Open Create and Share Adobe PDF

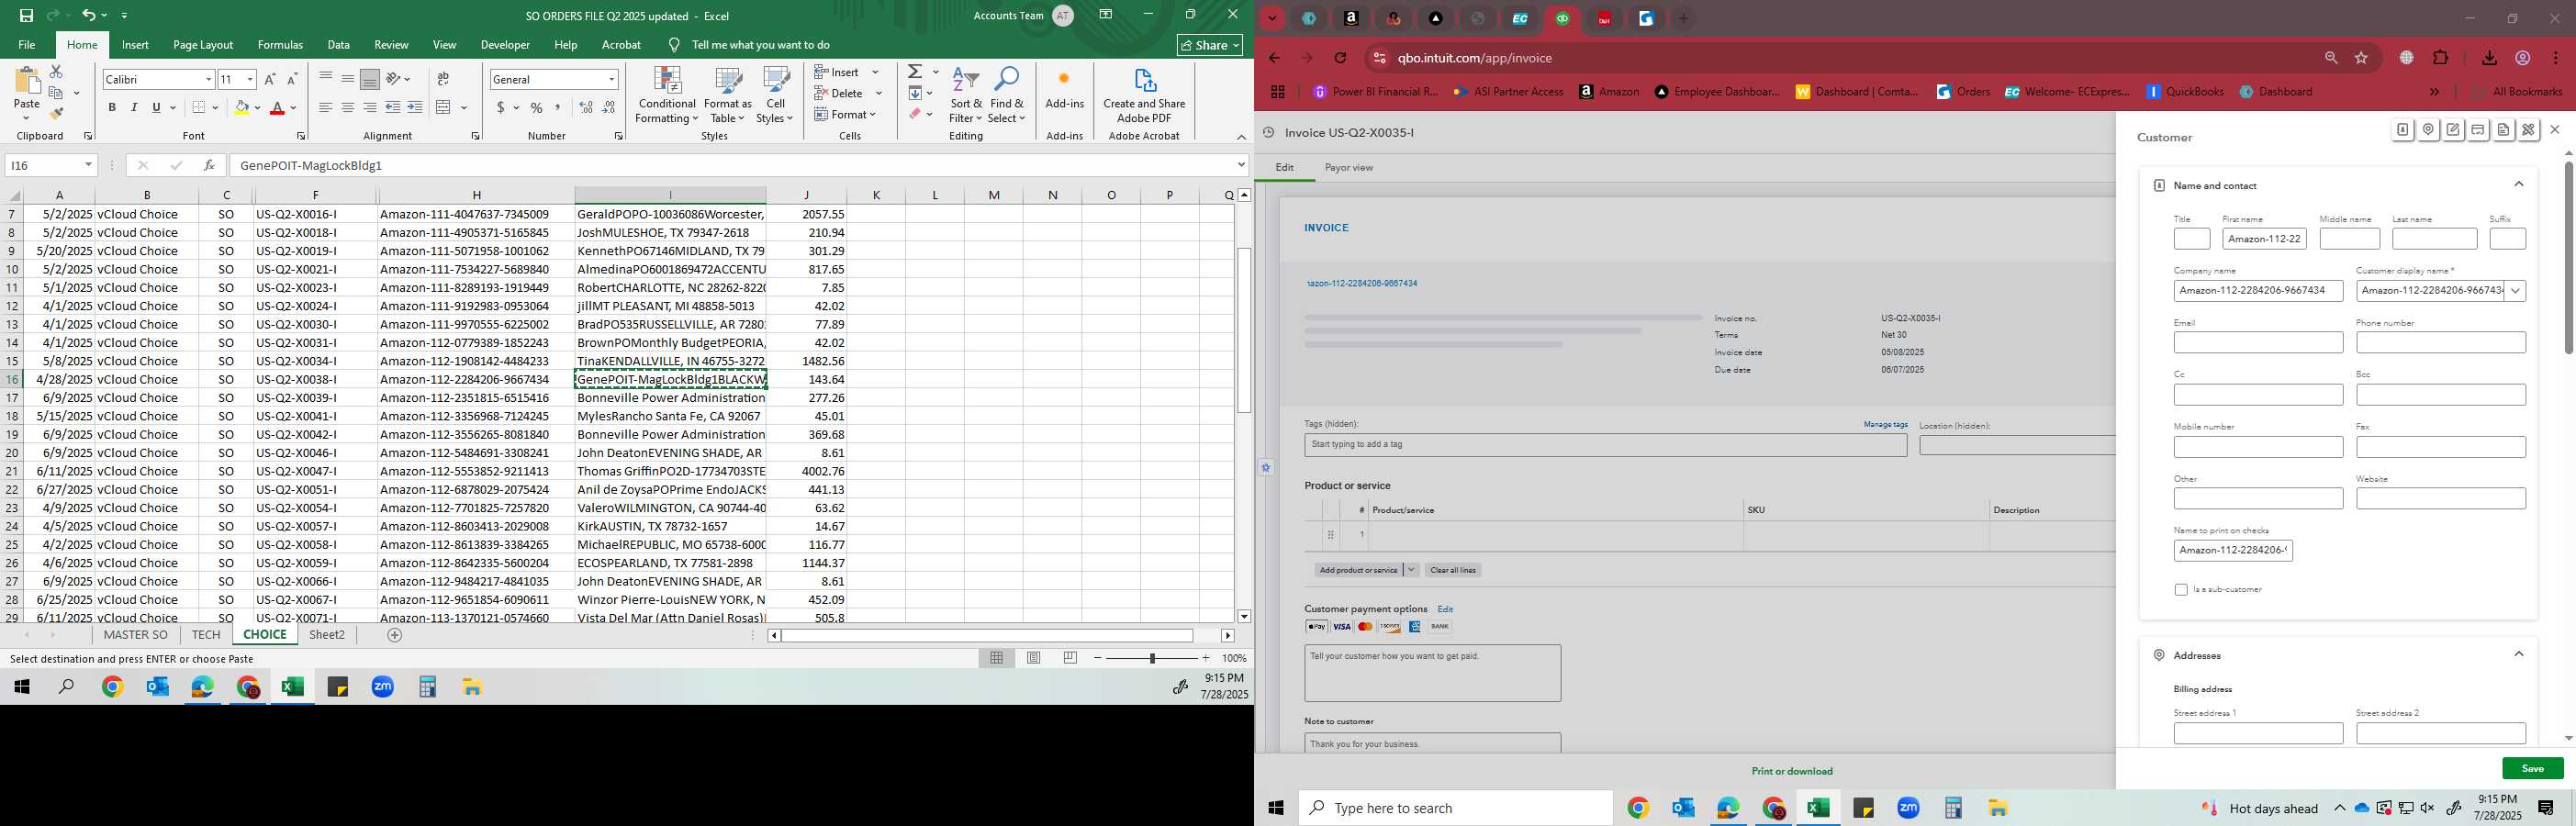tap(1144, 96)
